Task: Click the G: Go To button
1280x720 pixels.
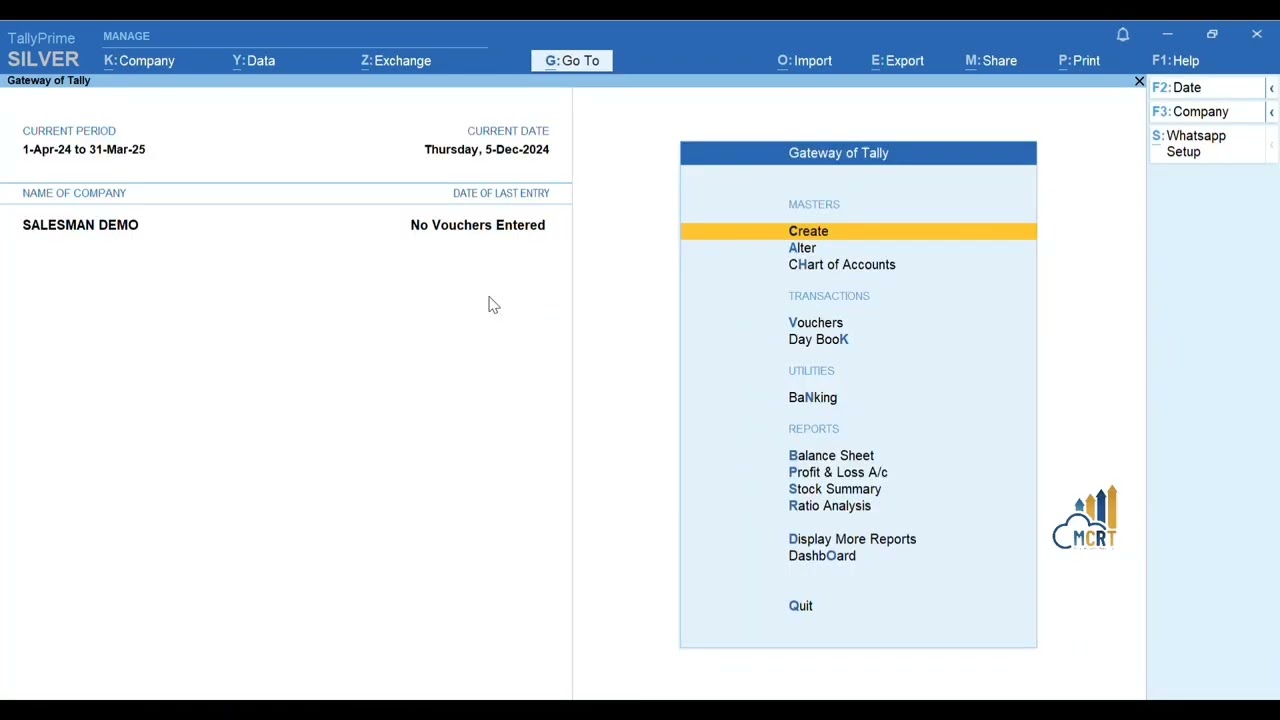Action: (x=572, y=61)
